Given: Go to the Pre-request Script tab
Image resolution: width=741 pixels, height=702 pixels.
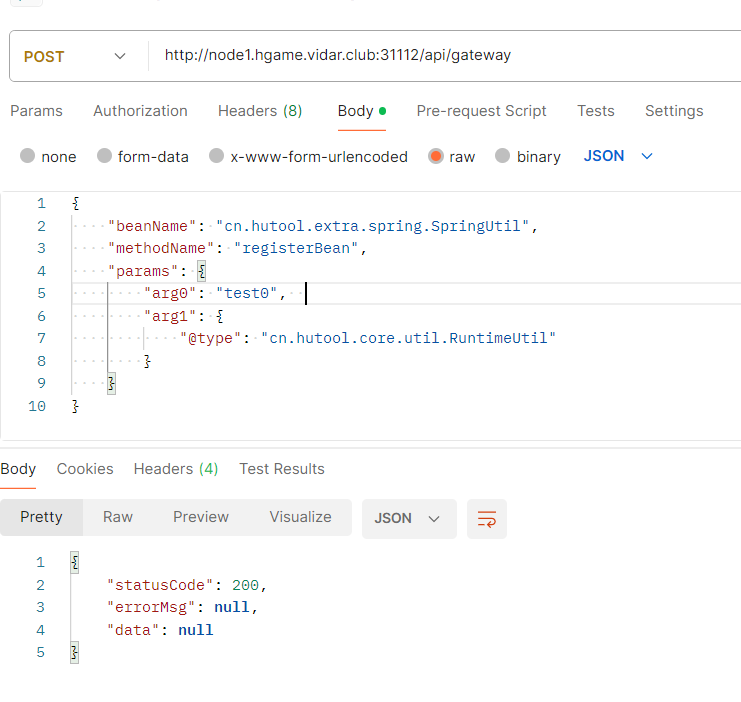Looking at the screenshot, I should 481,111.
